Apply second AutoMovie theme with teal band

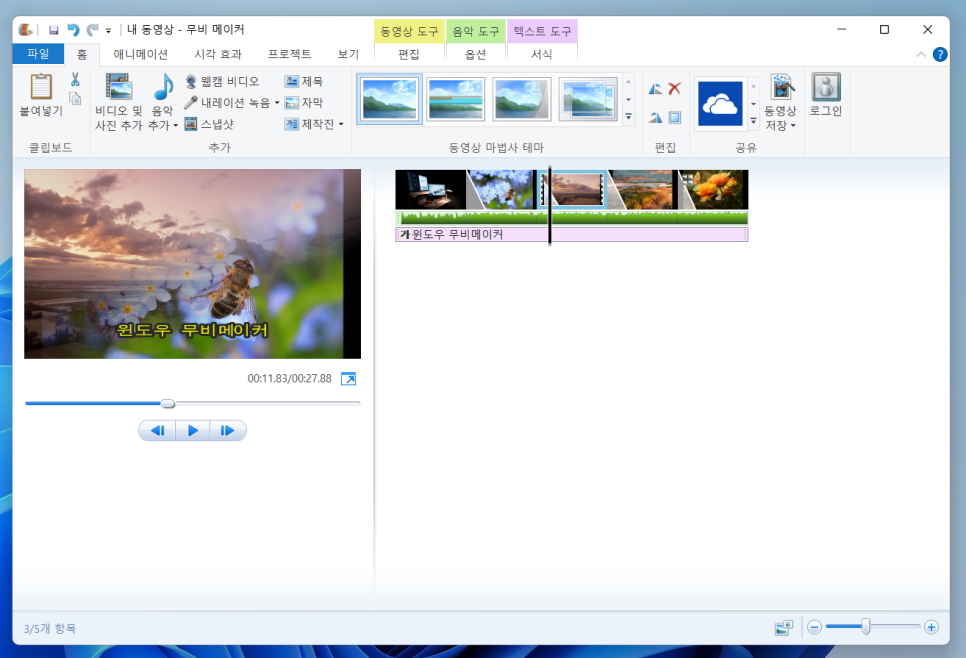(x=456, y=99)
